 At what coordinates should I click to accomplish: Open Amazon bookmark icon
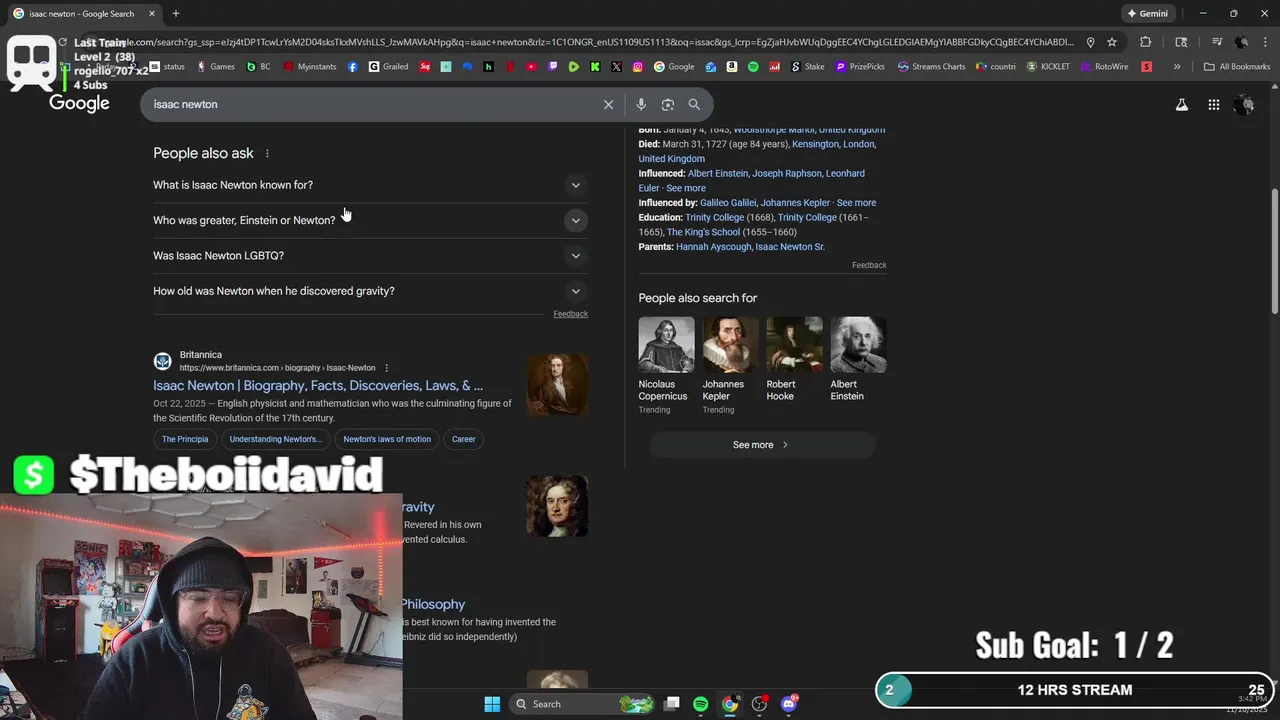click(732, 67)
